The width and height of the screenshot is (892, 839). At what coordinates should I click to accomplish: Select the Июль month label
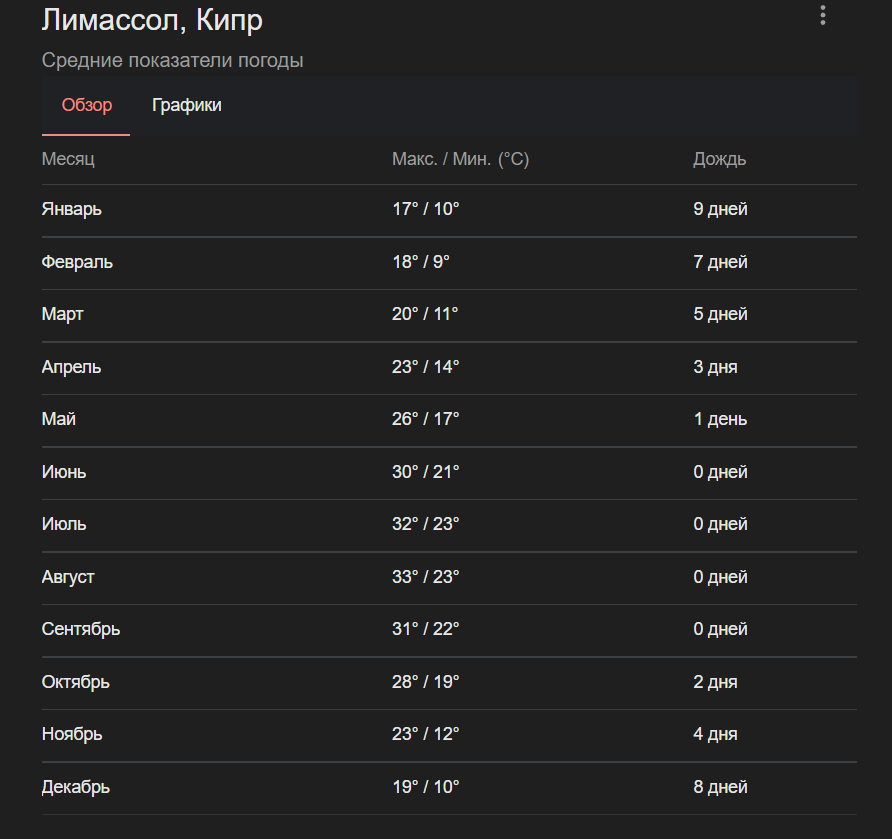click(64, 524)
